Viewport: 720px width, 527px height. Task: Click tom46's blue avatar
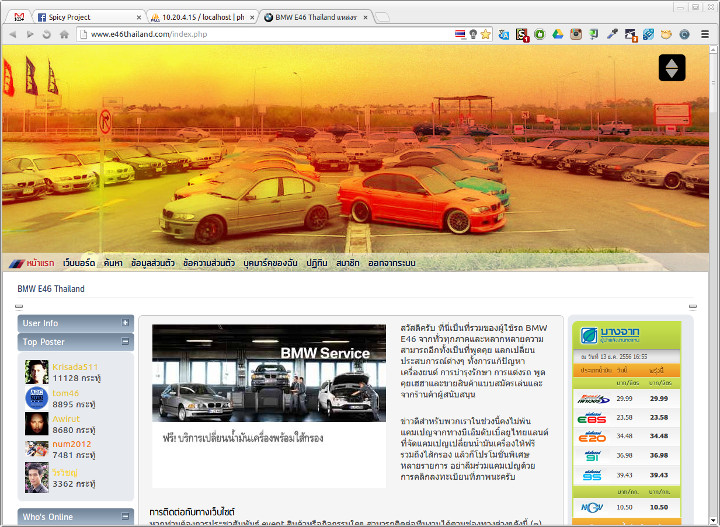coord(37,398)
